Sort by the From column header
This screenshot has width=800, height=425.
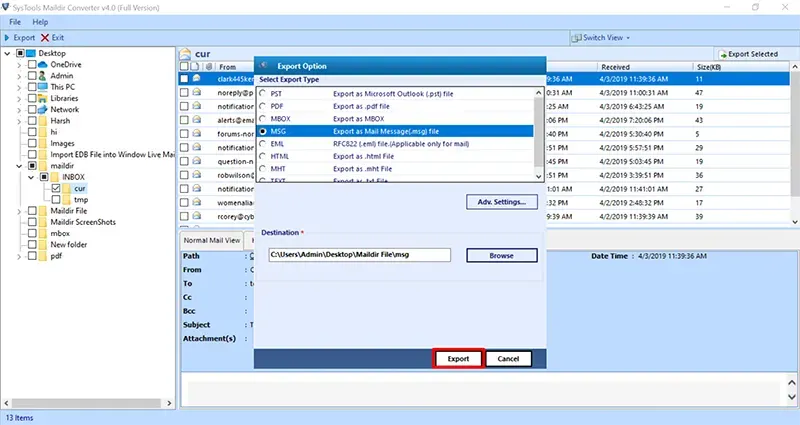click(228, 67)
